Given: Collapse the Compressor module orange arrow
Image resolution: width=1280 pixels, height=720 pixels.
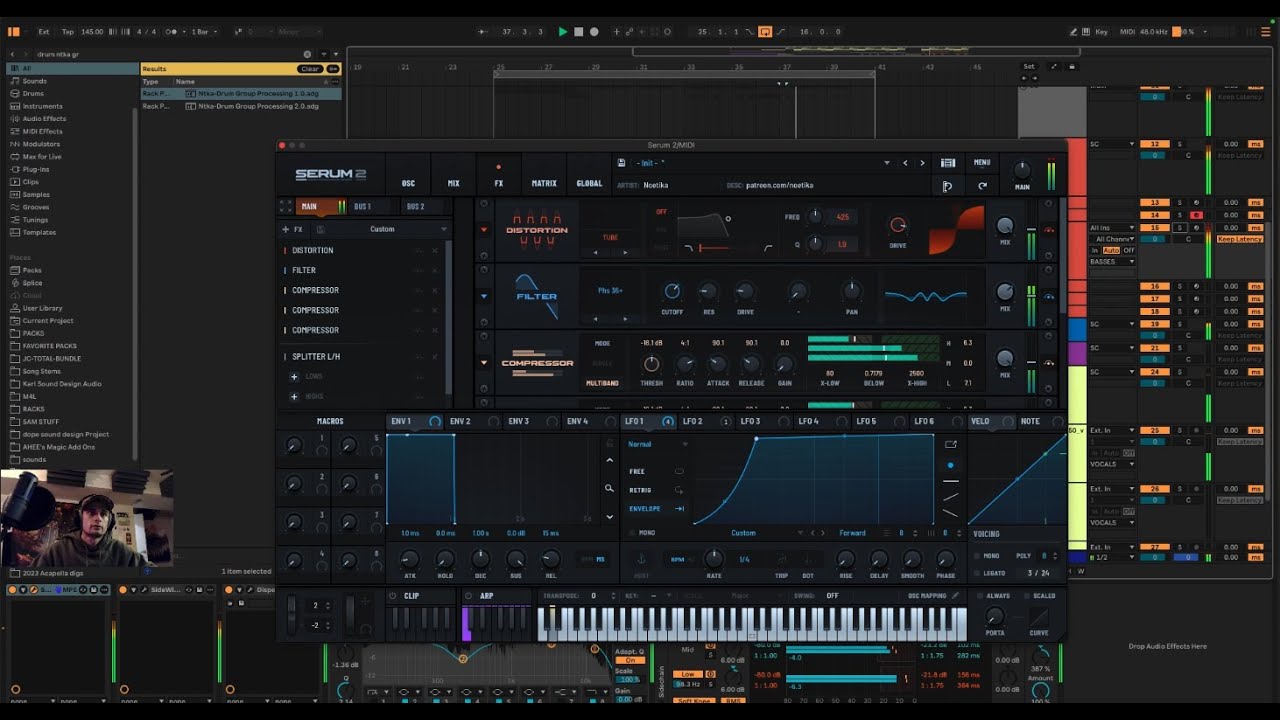Looking at the screenshot, I should (484, 363).
